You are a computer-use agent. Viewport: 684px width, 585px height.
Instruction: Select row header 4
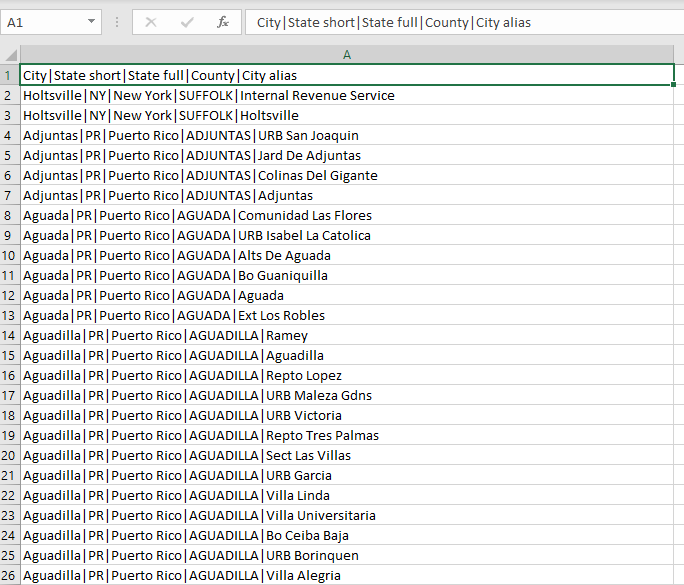(x=10, y=135)
